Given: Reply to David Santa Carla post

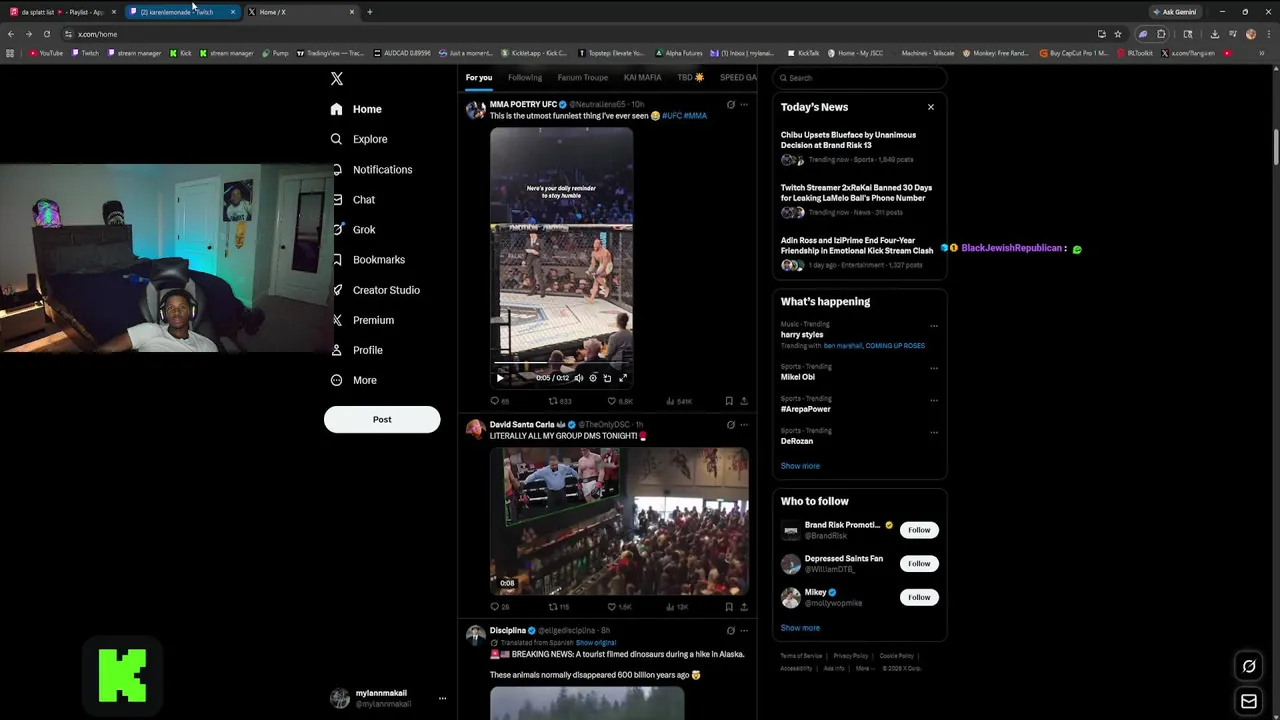Looking at the screenshot, I should point(498,607).
